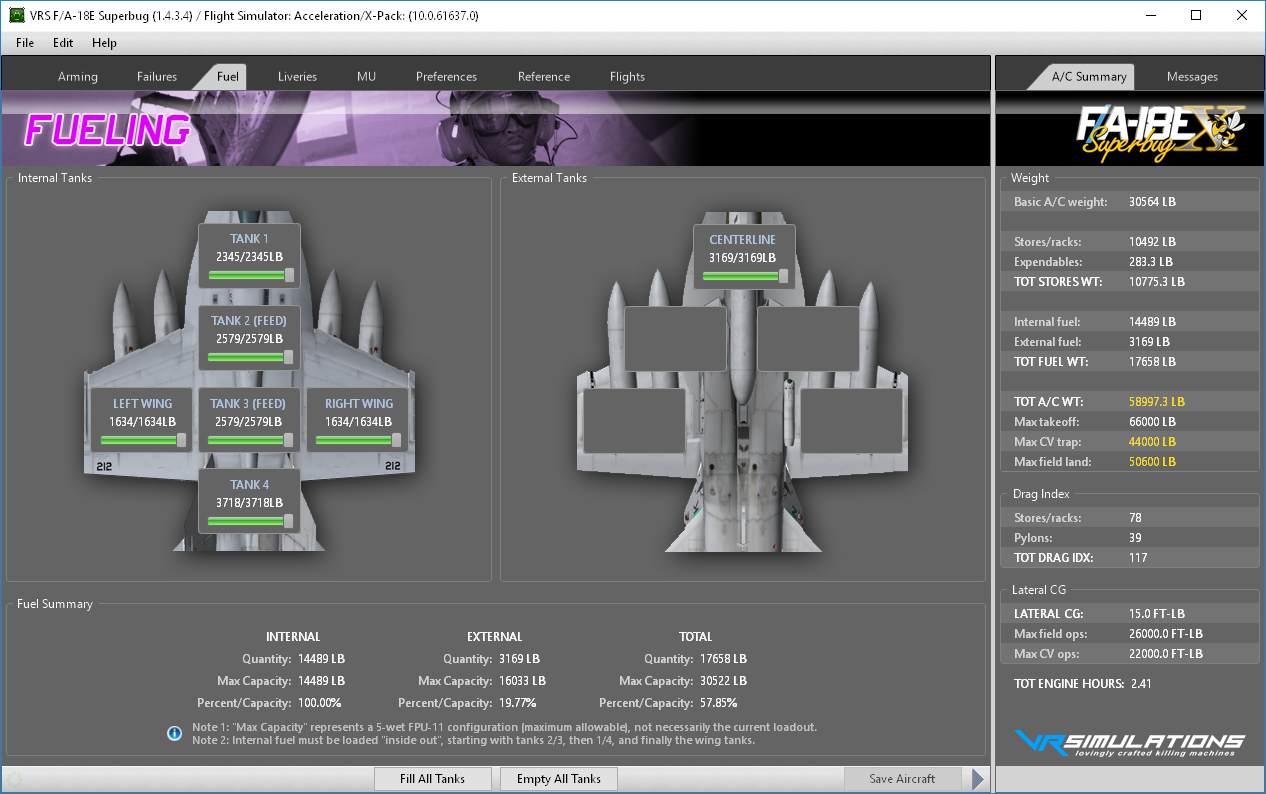Click the Fill All Tanks button
Screen dimensions: 1266x794
click(x=433, y=779)
